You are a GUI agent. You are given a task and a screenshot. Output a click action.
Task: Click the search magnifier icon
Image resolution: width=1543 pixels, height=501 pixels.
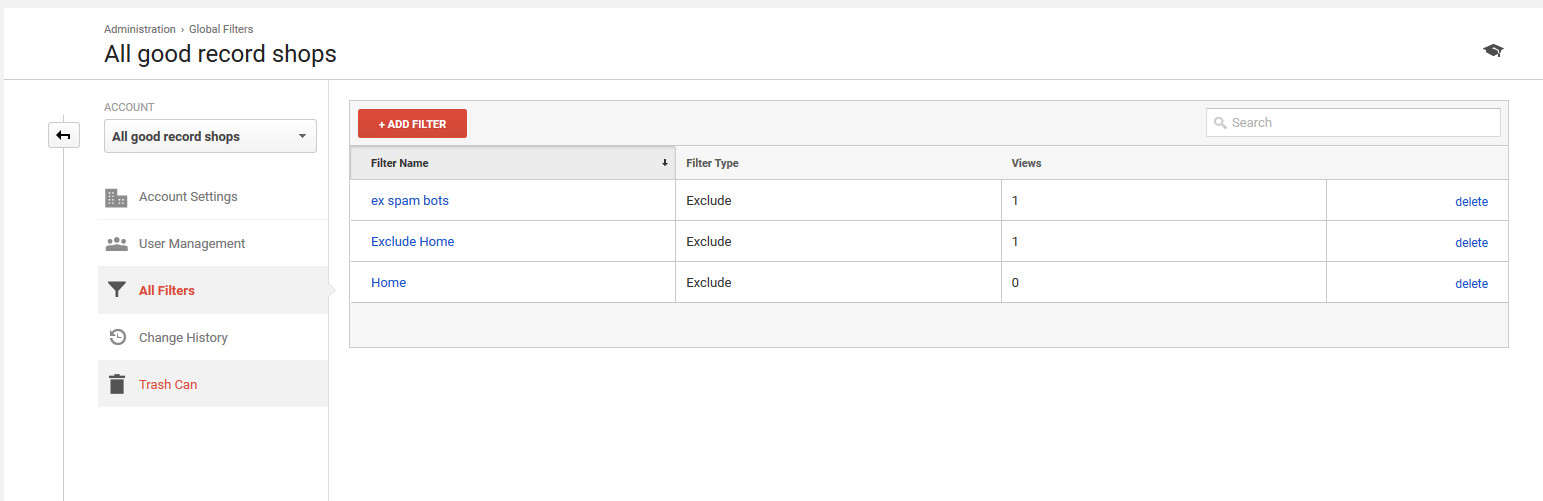pos(1220,123)
